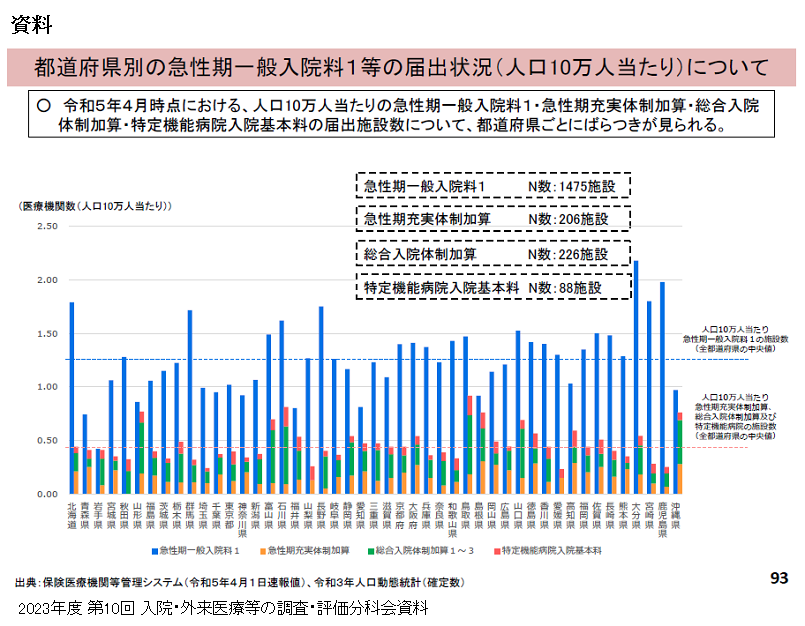Screen dimensions: 805x626
Task: Click the 2.50 value on the y-axis
Action: tap(47, 226)
